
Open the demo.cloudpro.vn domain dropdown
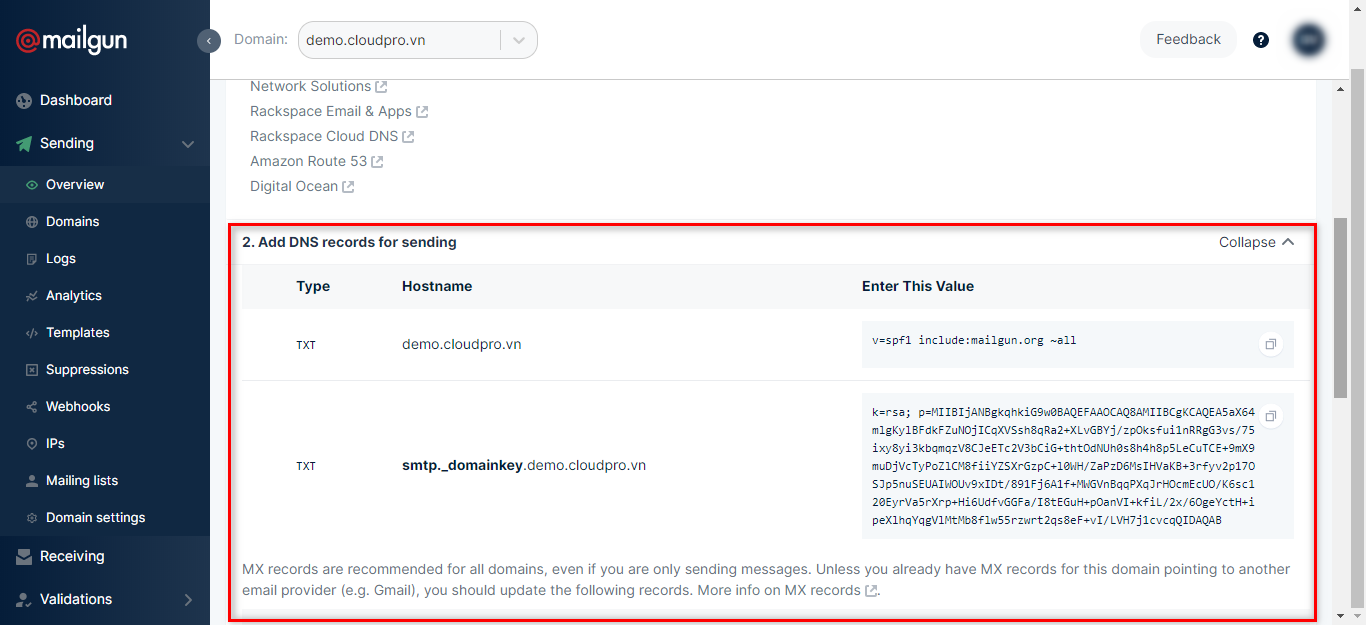[518, 39]
